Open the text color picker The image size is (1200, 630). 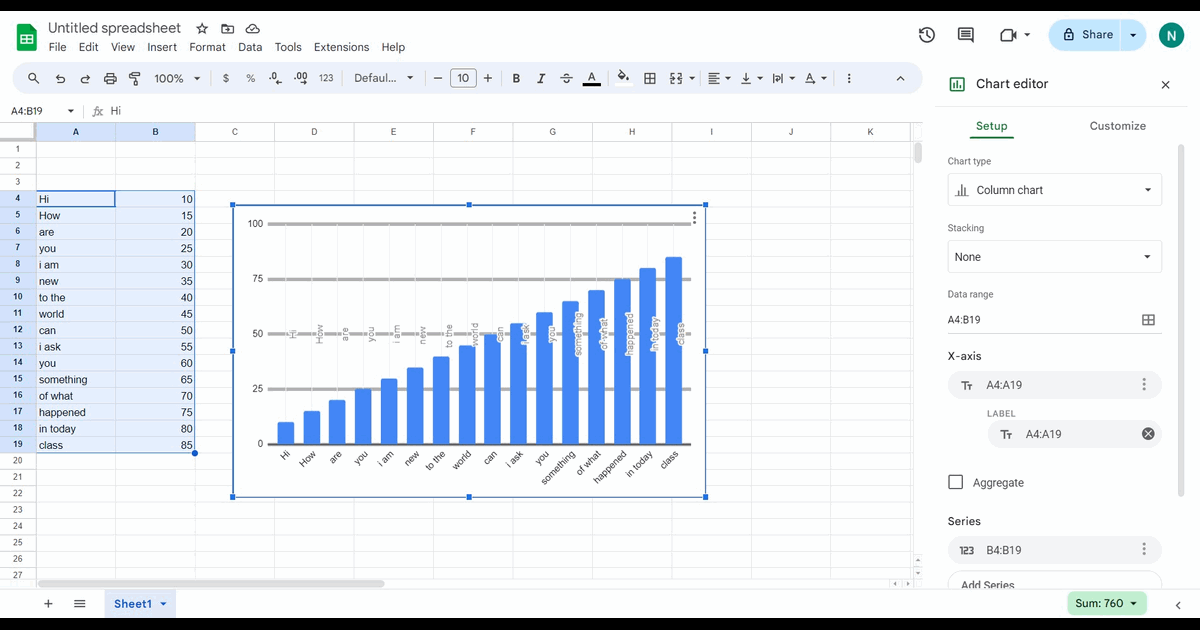point(591,78)
